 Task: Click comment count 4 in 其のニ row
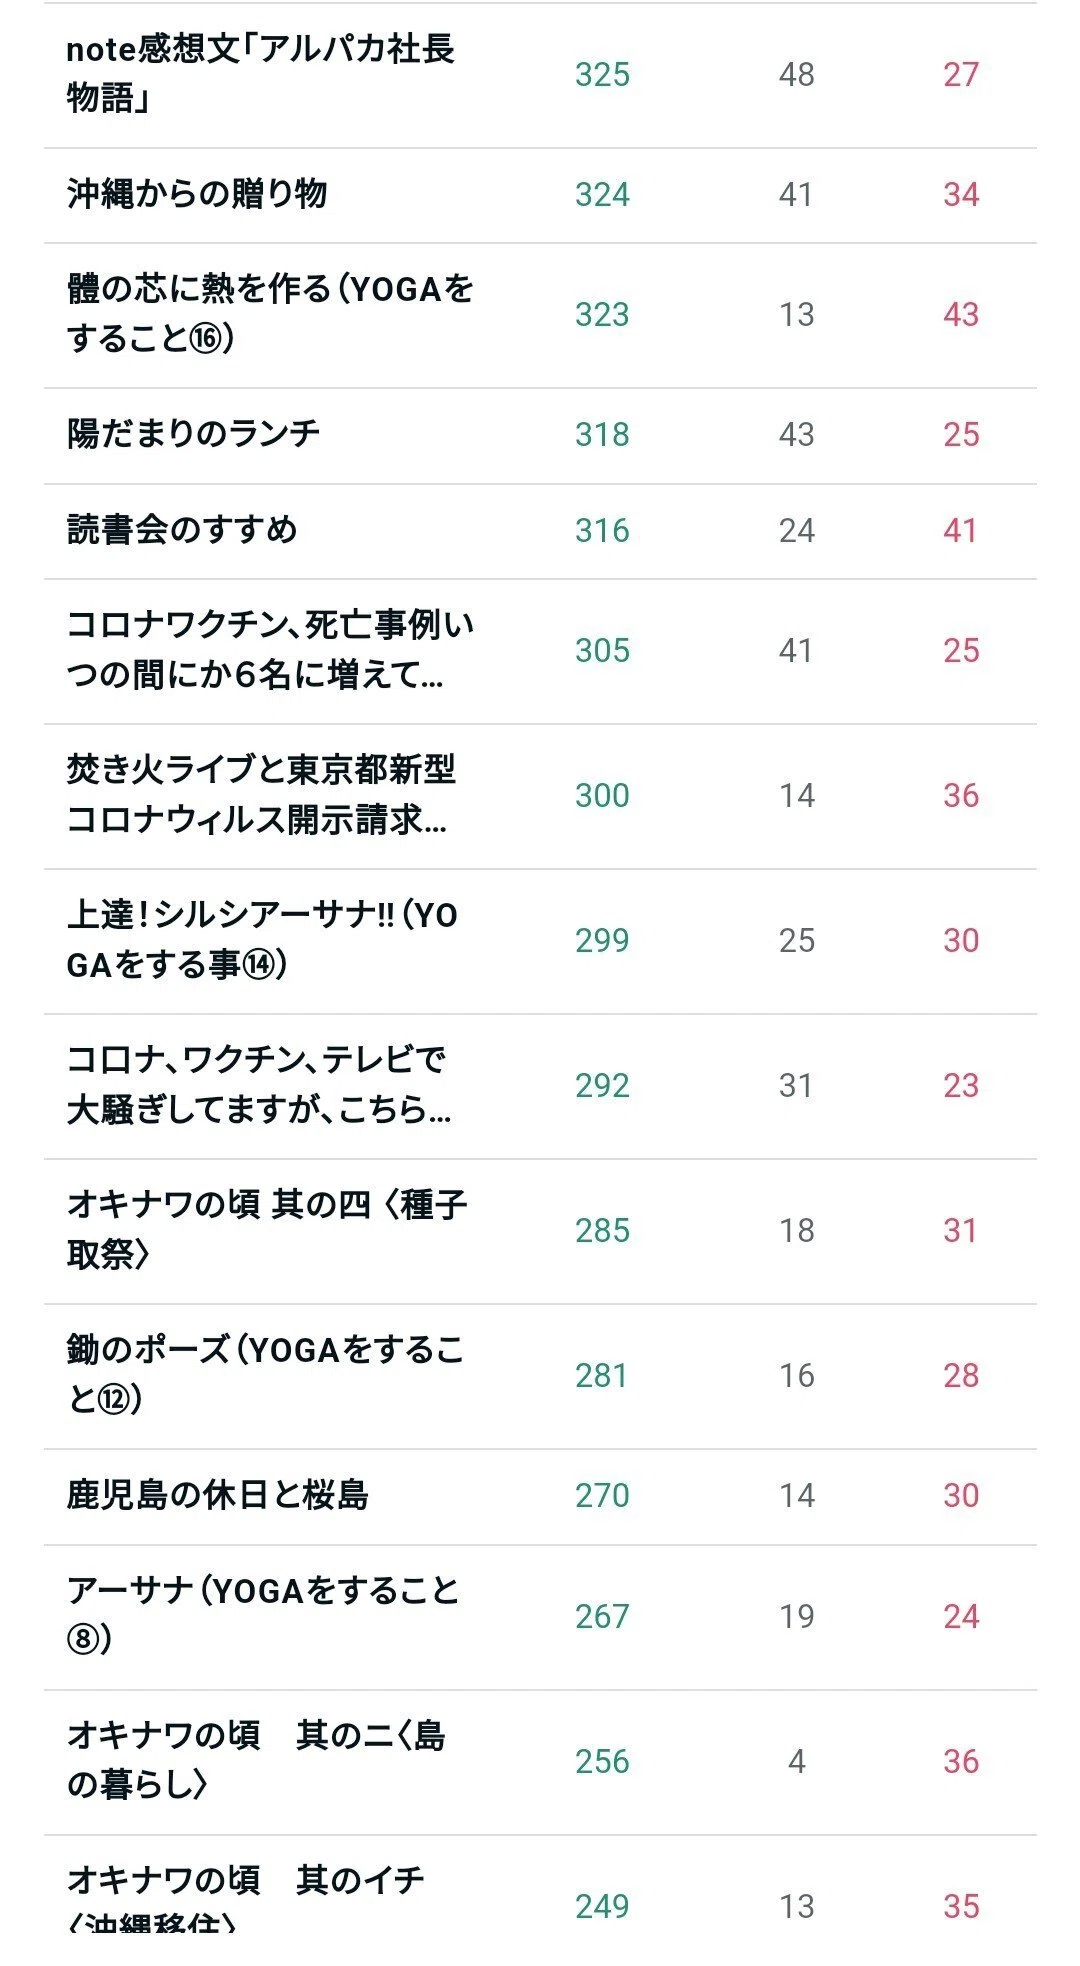(797, 1761)
